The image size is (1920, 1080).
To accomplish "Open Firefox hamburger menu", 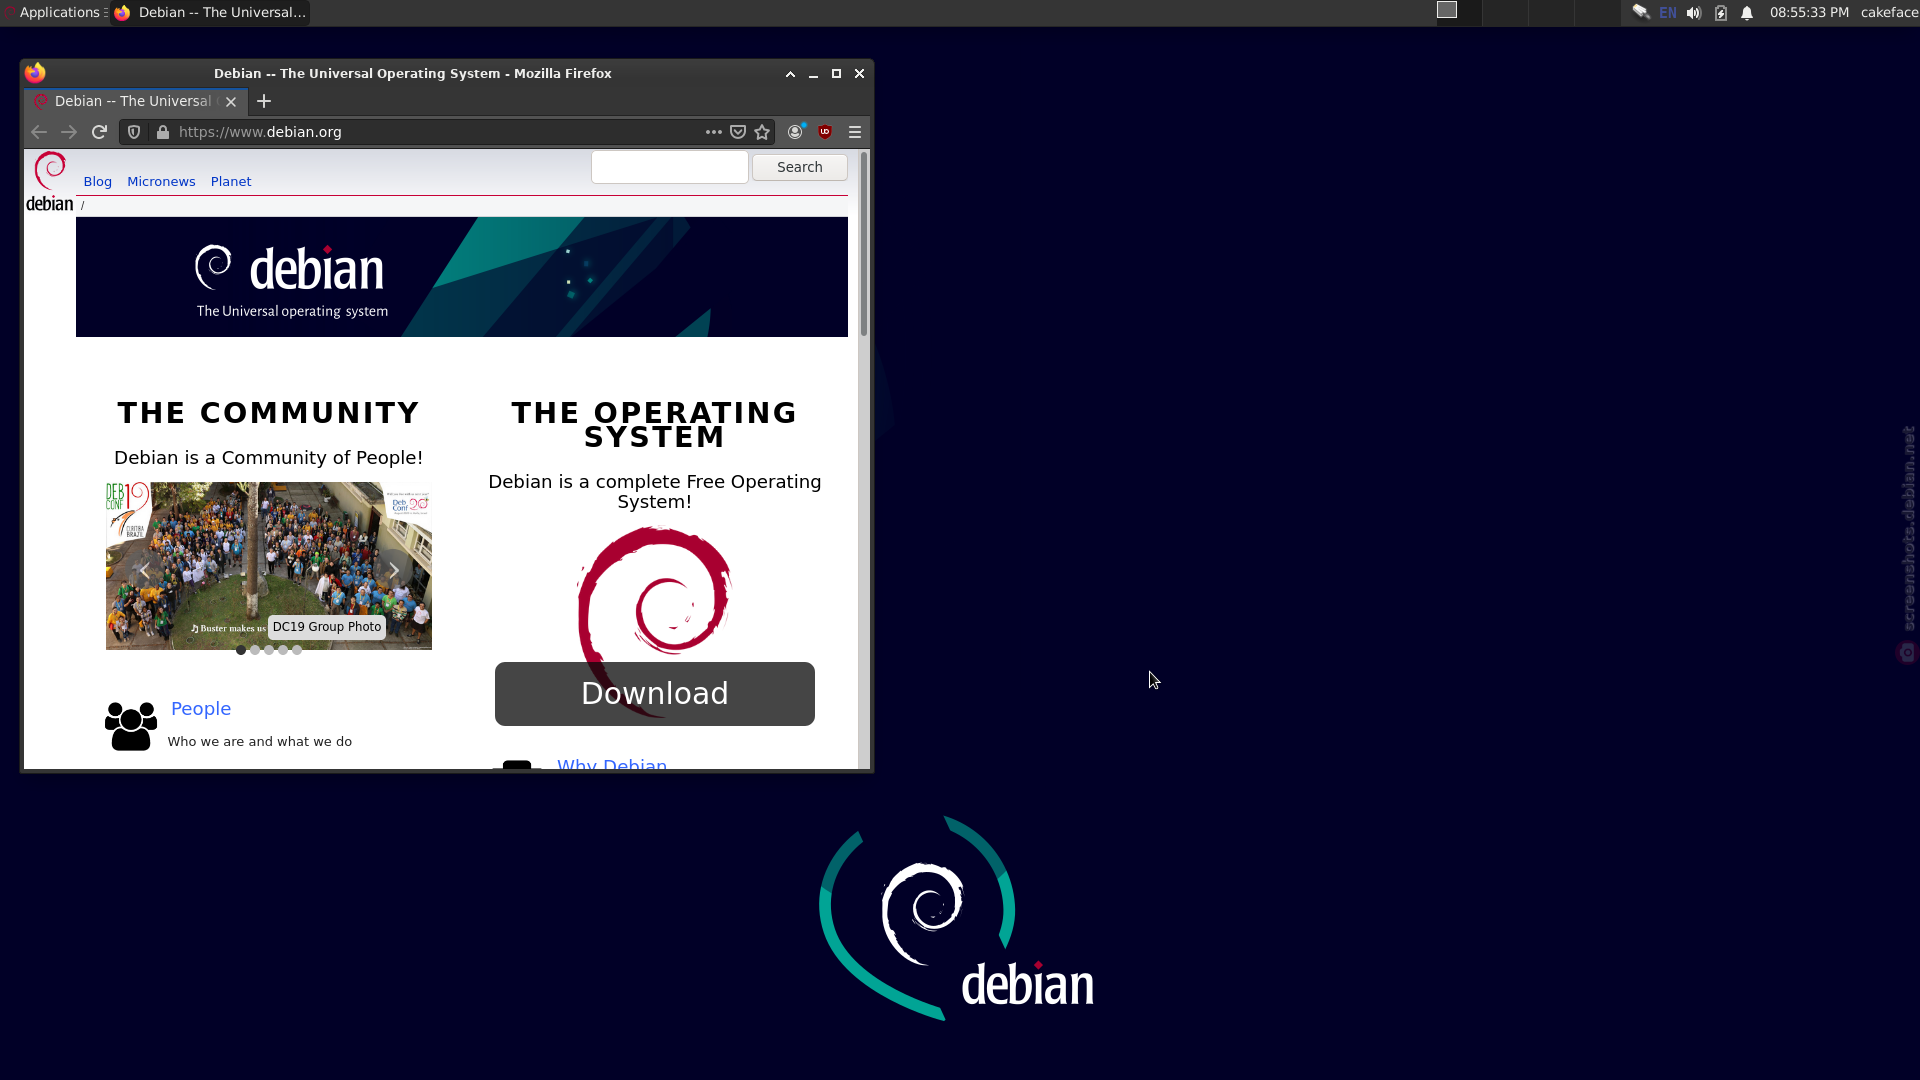I will tap(855, 132).
